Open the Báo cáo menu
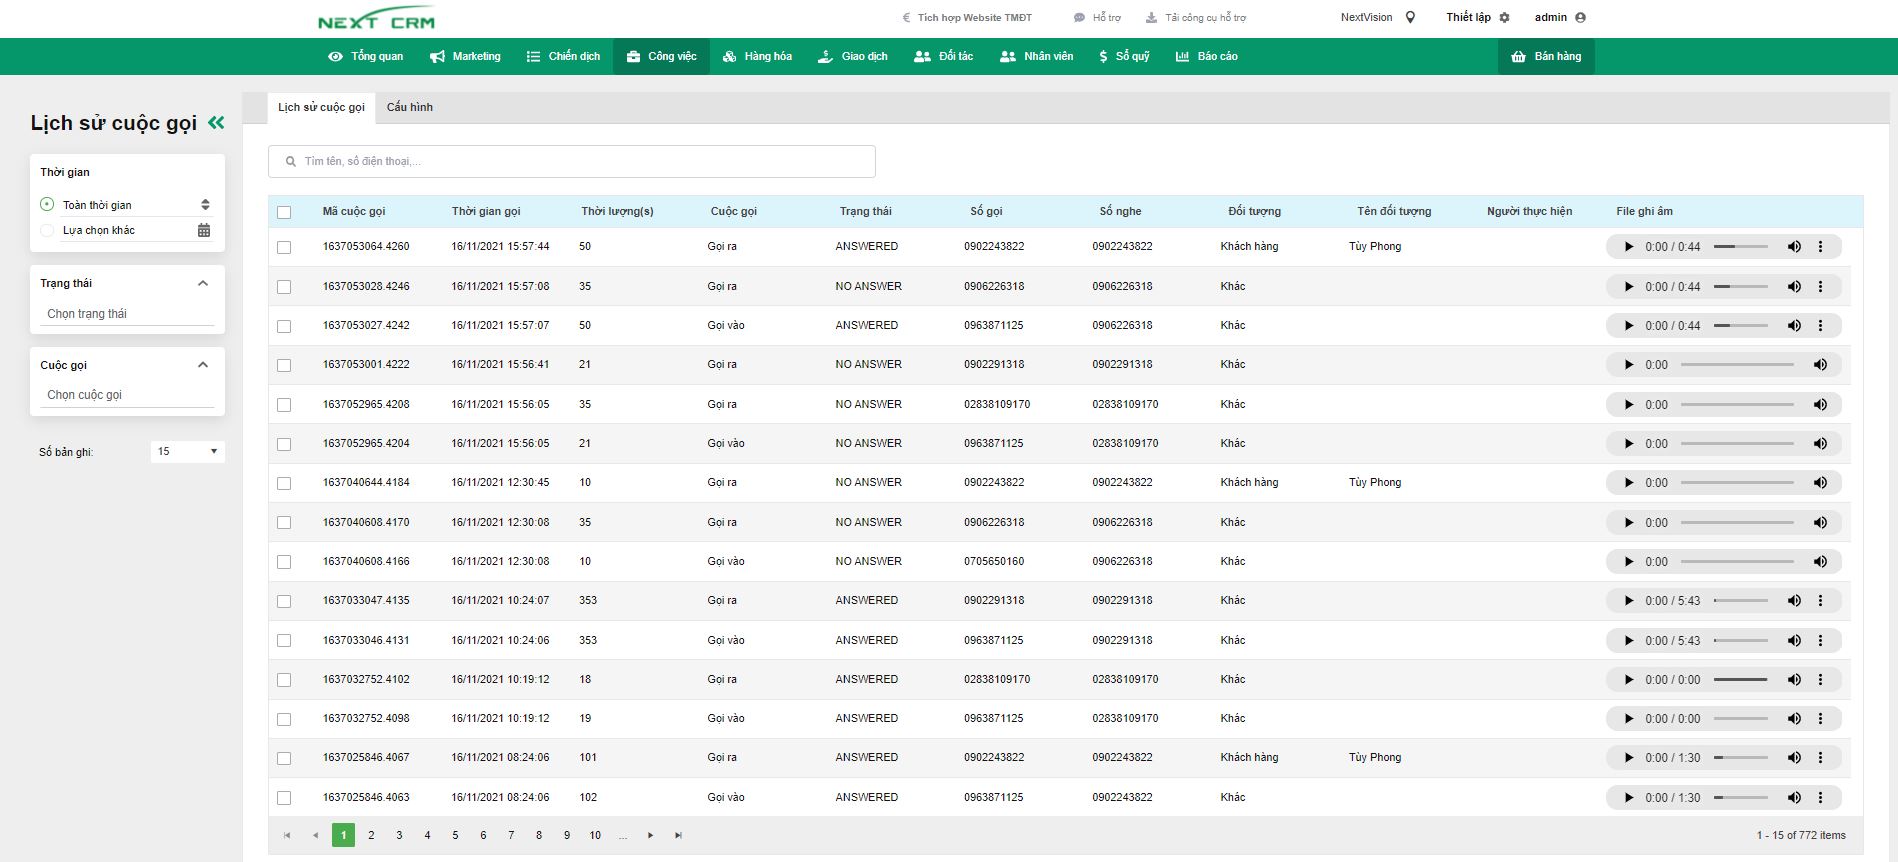The height and width of the screenshot is (862, 1898). click(x=1206, y=57)
